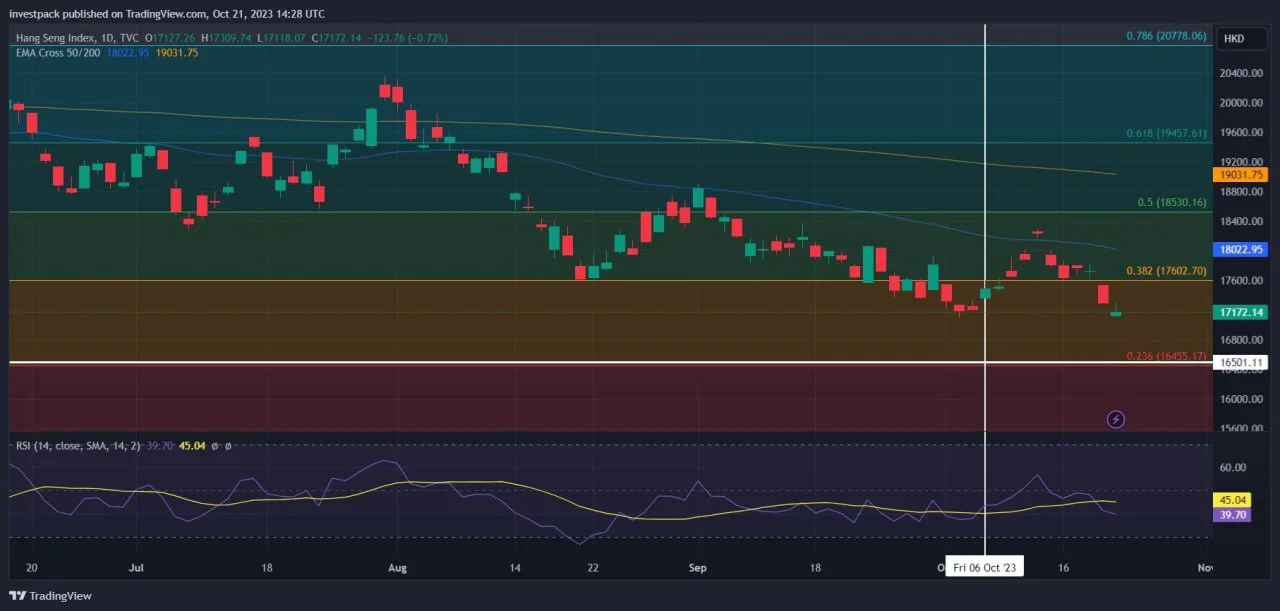This screenshot has width=1280, height=611.
Task: Click the 17172.14 current price label
Action: 1240,313
